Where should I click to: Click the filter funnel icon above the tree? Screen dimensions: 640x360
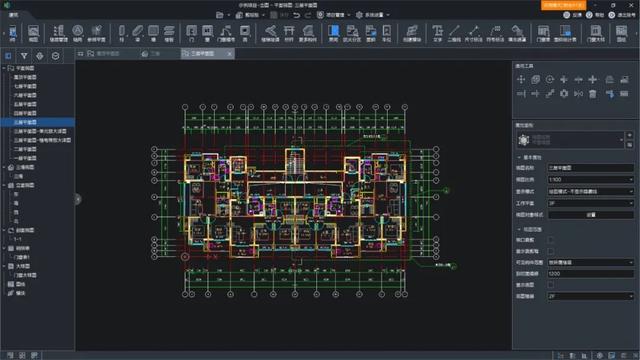coord(24,56)
